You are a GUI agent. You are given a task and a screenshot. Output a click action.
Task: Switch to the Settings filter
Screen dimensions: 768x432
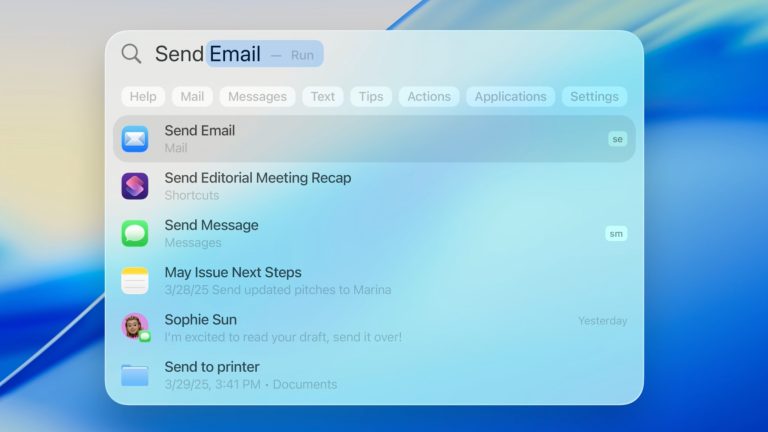(x=594, y=97)
